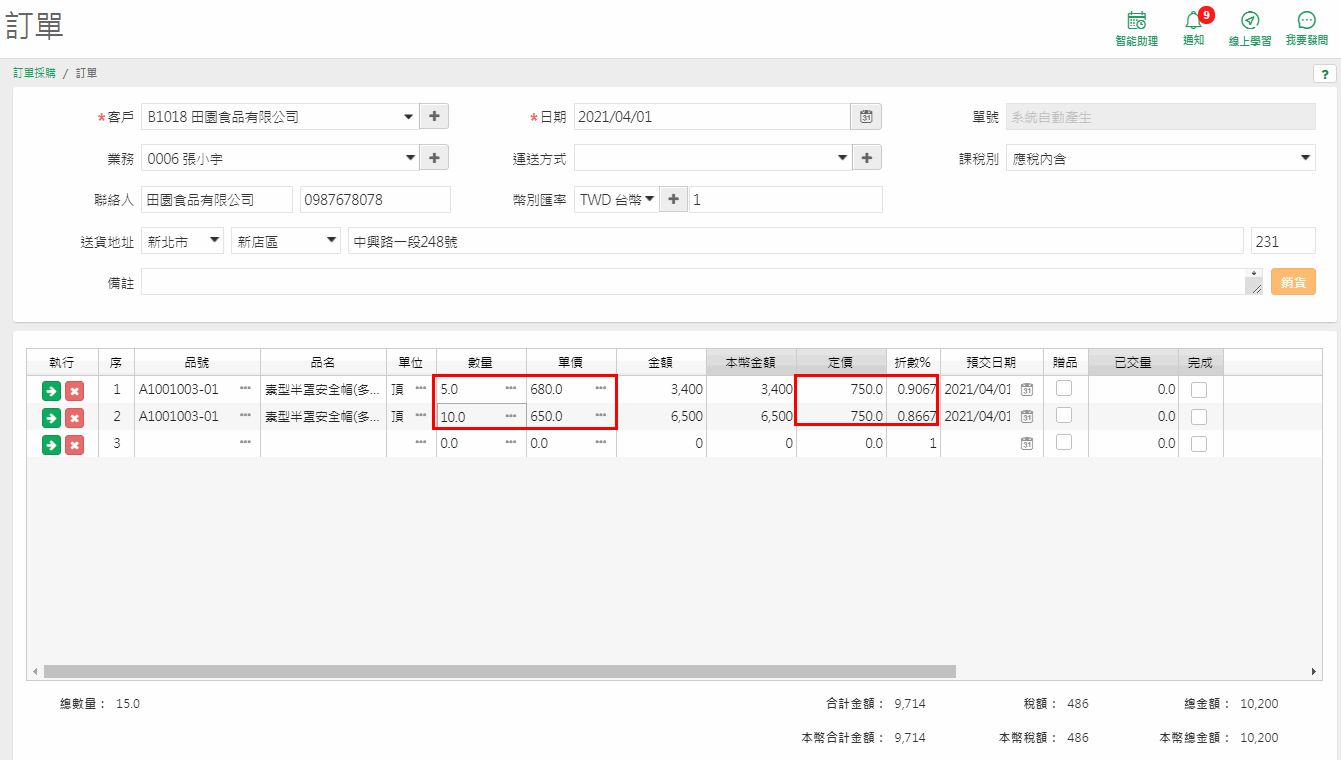The image size is (1341, 760).
Task: Open the calendar picker for 日期 field
Action: [866, 117]
